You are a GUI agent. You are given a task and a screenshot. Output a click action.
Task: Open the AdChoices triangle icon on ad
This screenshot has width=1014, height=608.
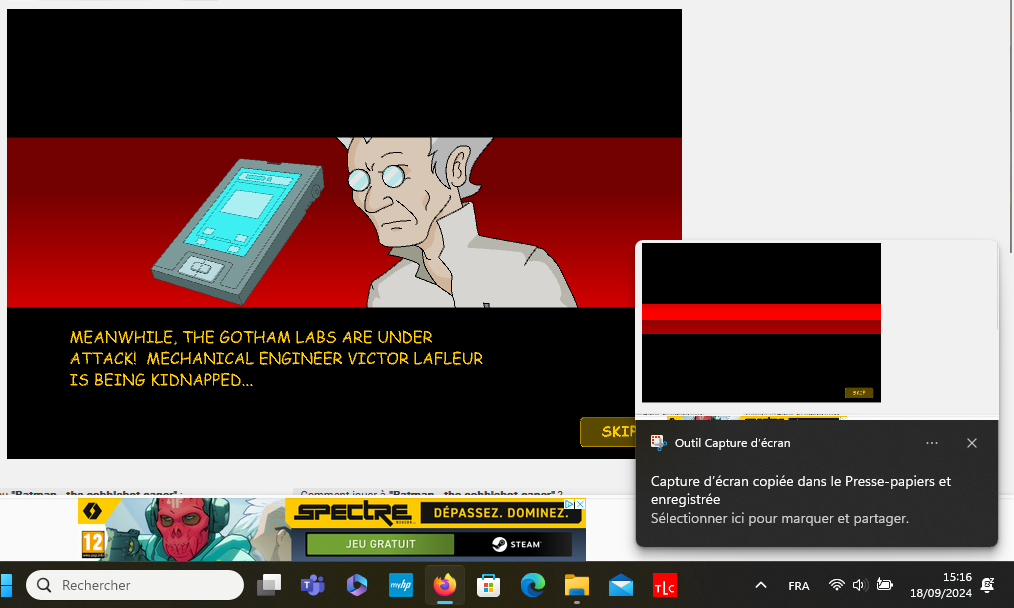(x=570, y=504)
